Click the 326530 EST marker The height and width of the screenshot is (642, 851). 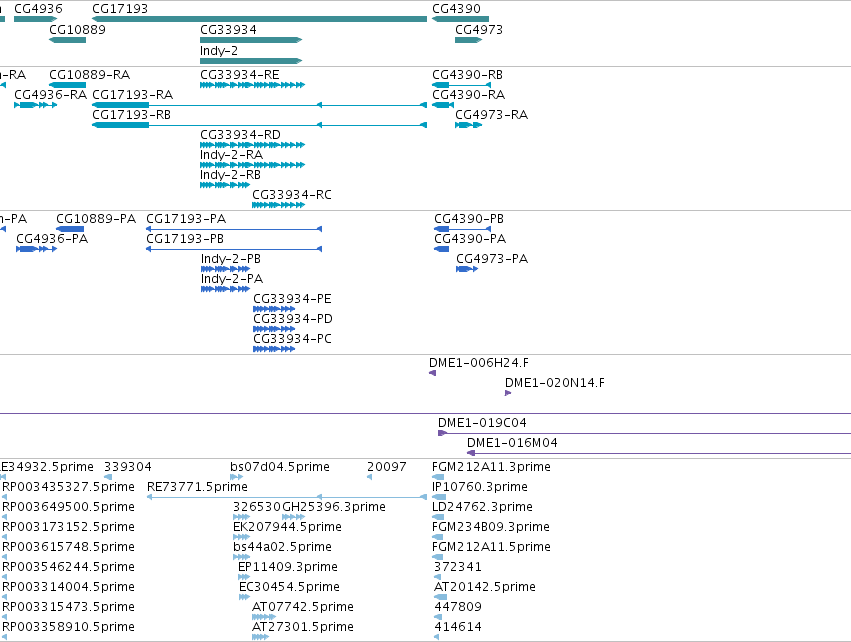coord(242,517)
